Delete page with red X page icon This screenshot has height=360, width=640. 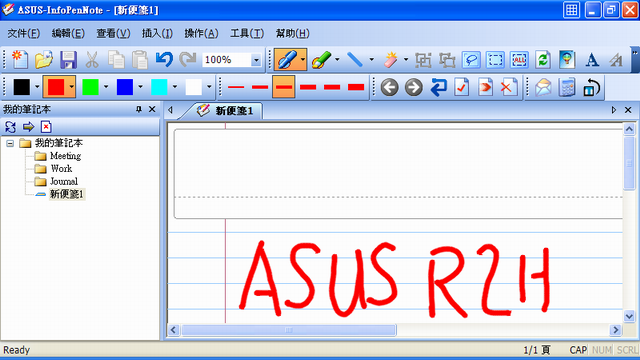pyautogui.click(x=509, y=87)
